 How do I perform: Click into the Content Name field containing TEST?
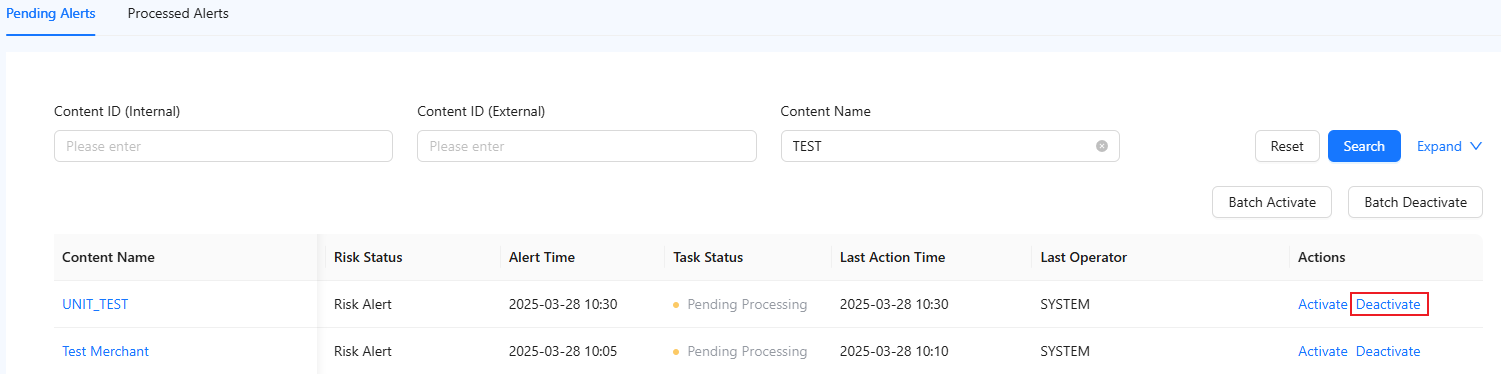[950, 146]
